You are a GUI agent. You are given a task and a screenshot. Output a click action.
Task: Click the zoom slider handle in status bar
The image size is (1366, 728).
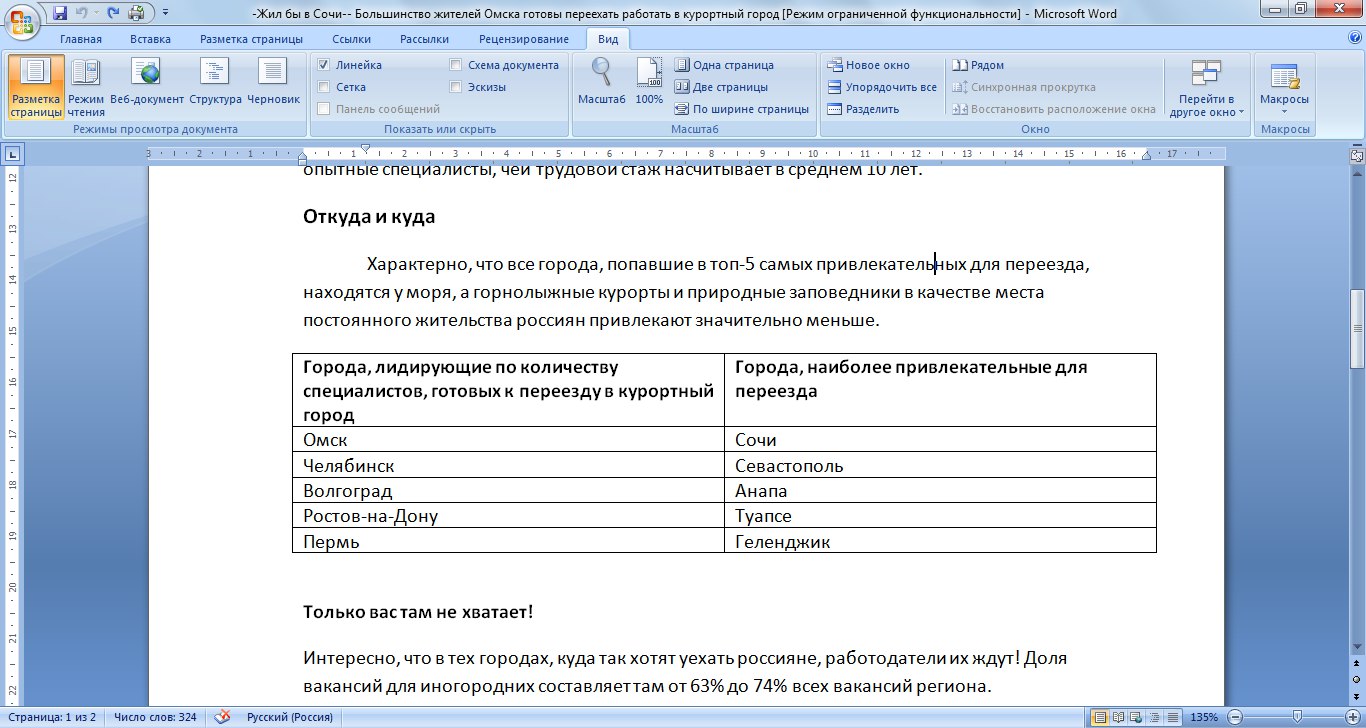pyautogui.click(x=1297, y=717)
